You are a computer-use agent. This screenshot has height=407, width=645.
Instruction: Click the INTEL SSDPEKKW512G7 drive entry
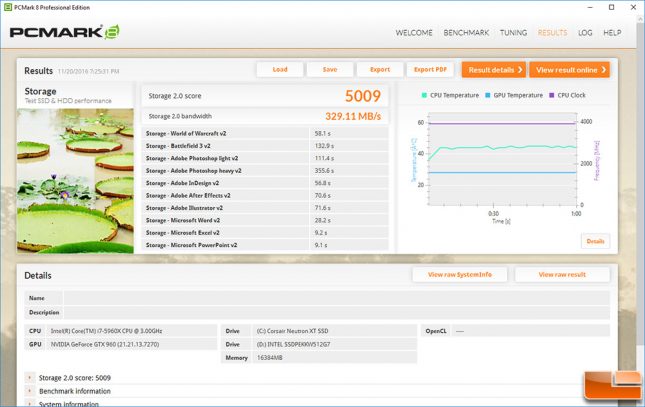pyautogui.click(x=293, y=344)
